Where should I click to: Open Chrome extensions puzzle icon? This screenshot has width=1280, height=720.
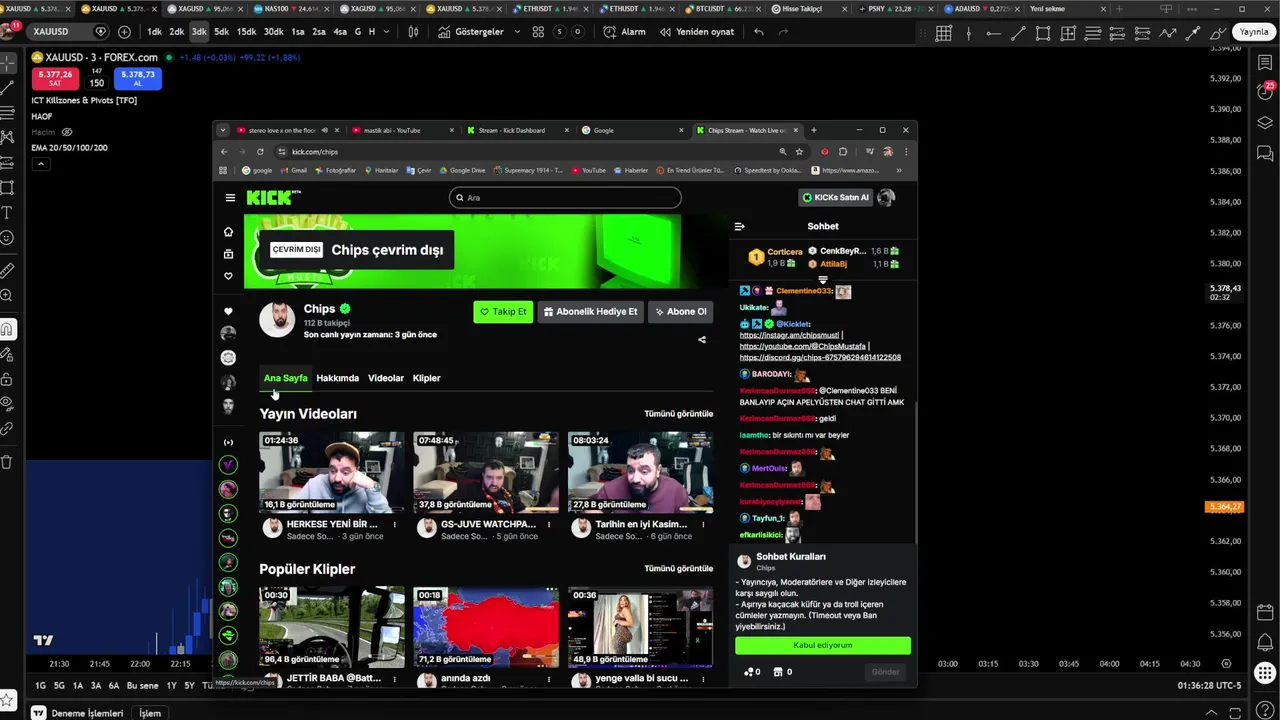pos(843,152)
